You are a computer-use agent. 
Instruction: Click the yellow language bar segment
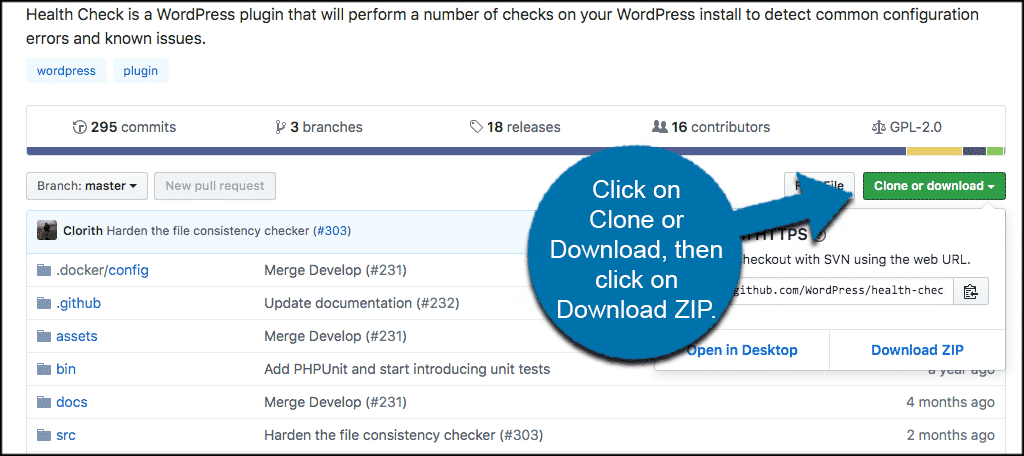935,152
